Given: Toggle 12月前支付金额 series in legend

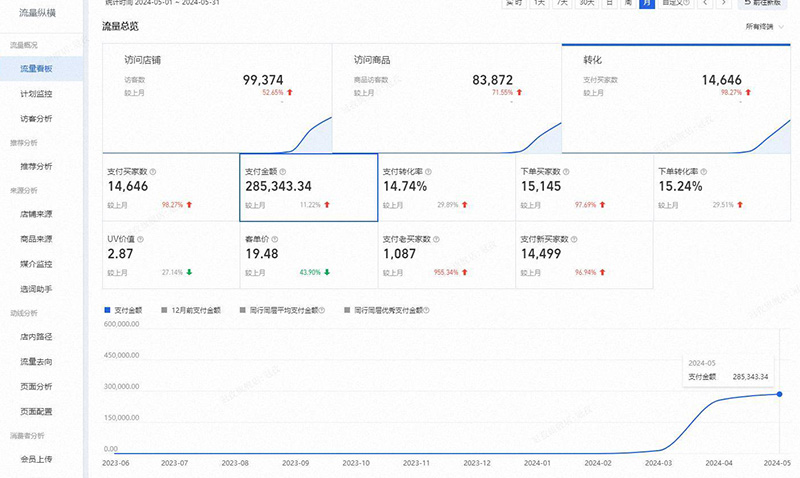Looking at the screenshot, I should 191,310.
